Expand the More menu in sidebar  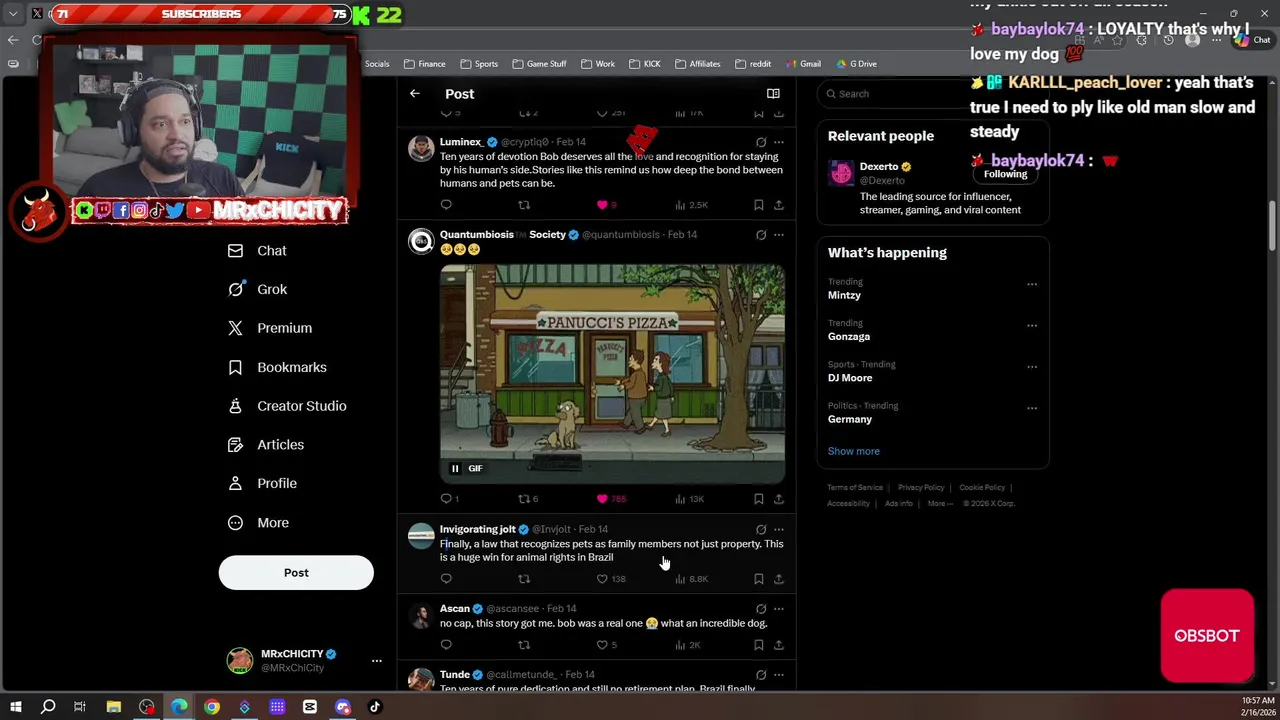[x=258, y=523]
